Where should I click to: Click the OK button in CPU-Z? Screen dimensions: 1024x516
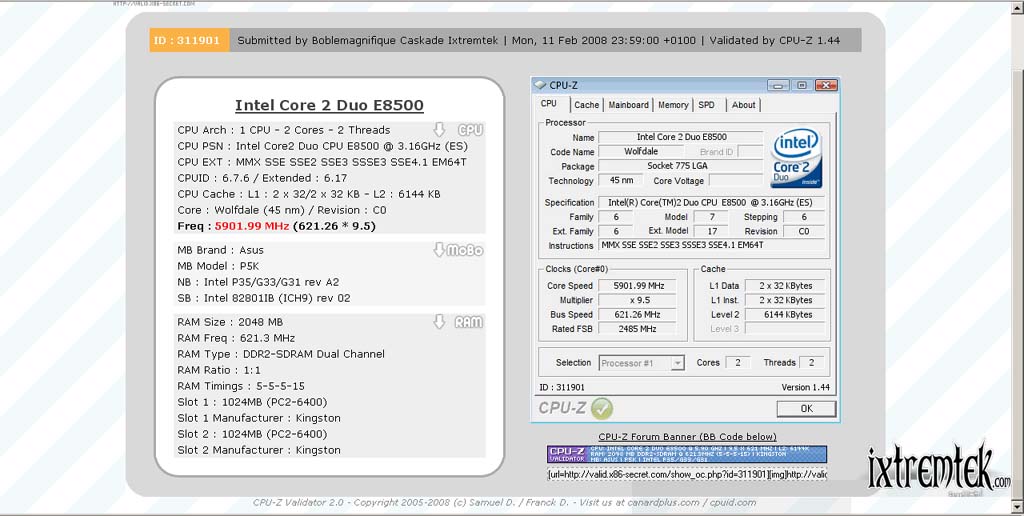pyautogui.click(x=807, y=408)
